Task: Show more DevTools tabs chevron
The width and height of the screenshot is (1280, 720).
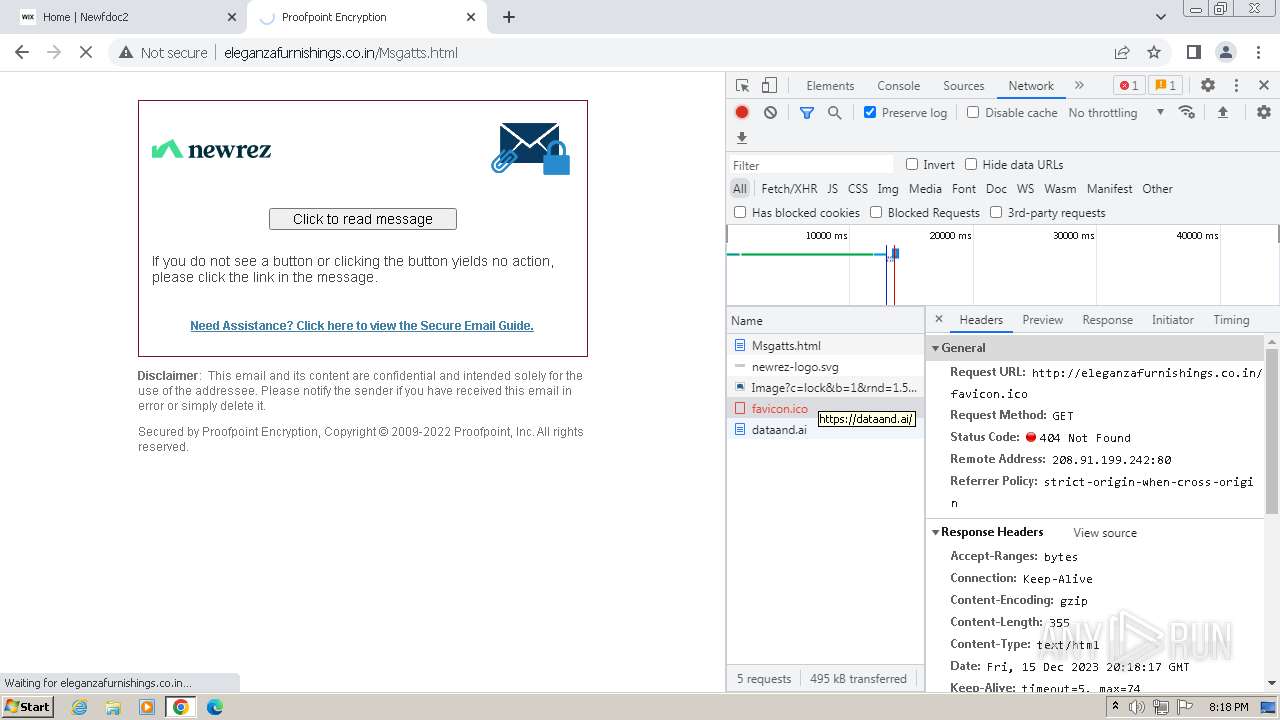Action: click(1079, 86)
